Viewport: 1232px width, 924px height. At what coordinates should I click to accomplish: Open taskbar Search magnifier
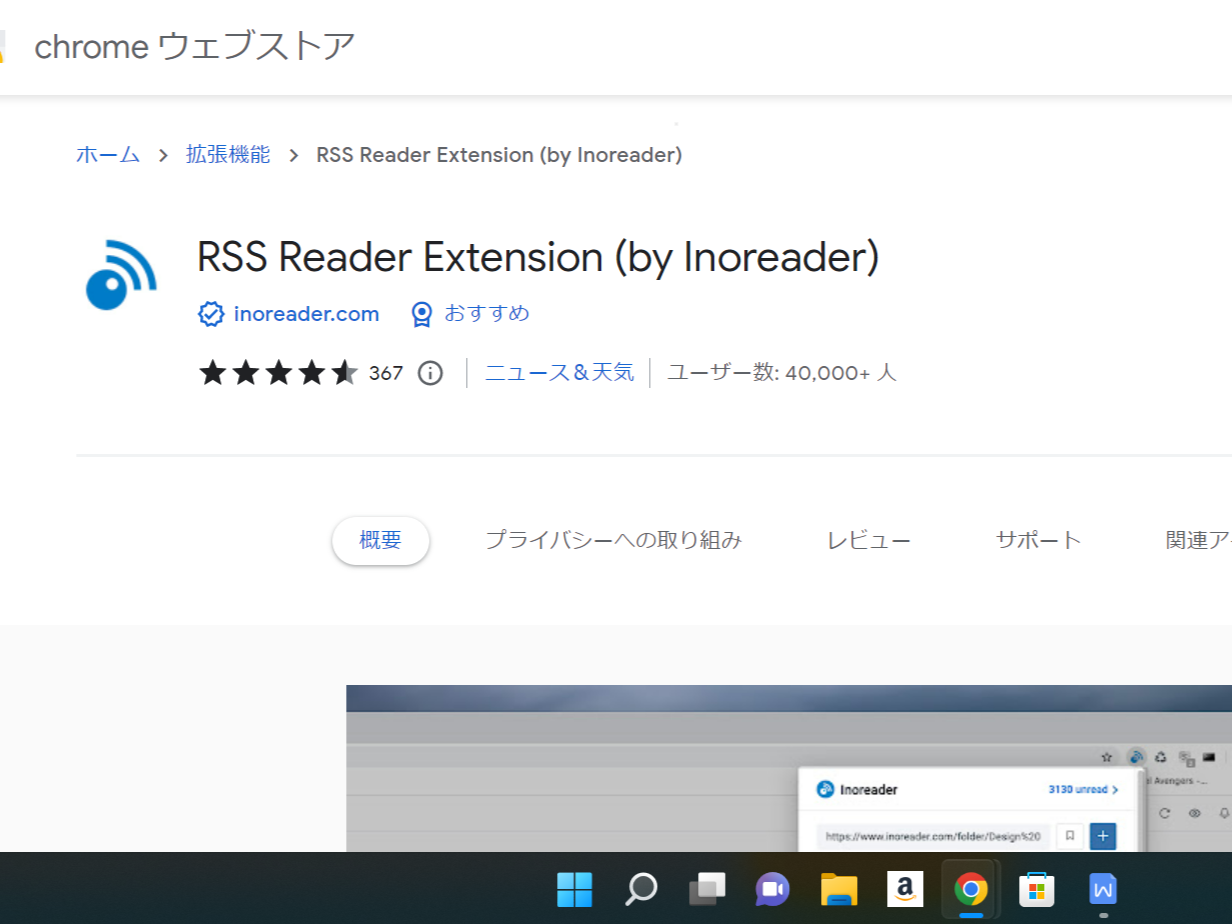tap(641, 888)
